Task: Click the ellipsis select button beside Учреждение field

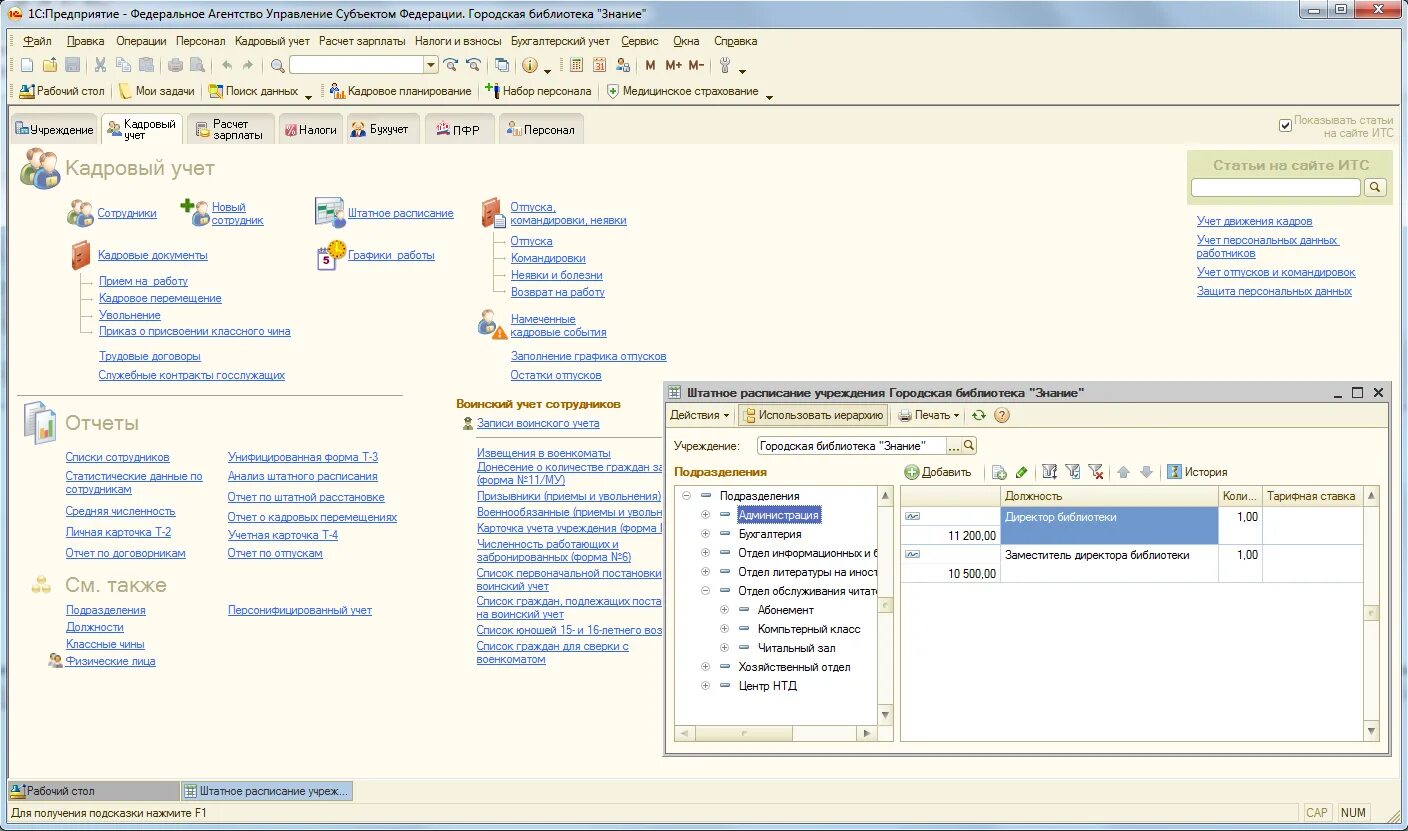Action: [953, 446]
